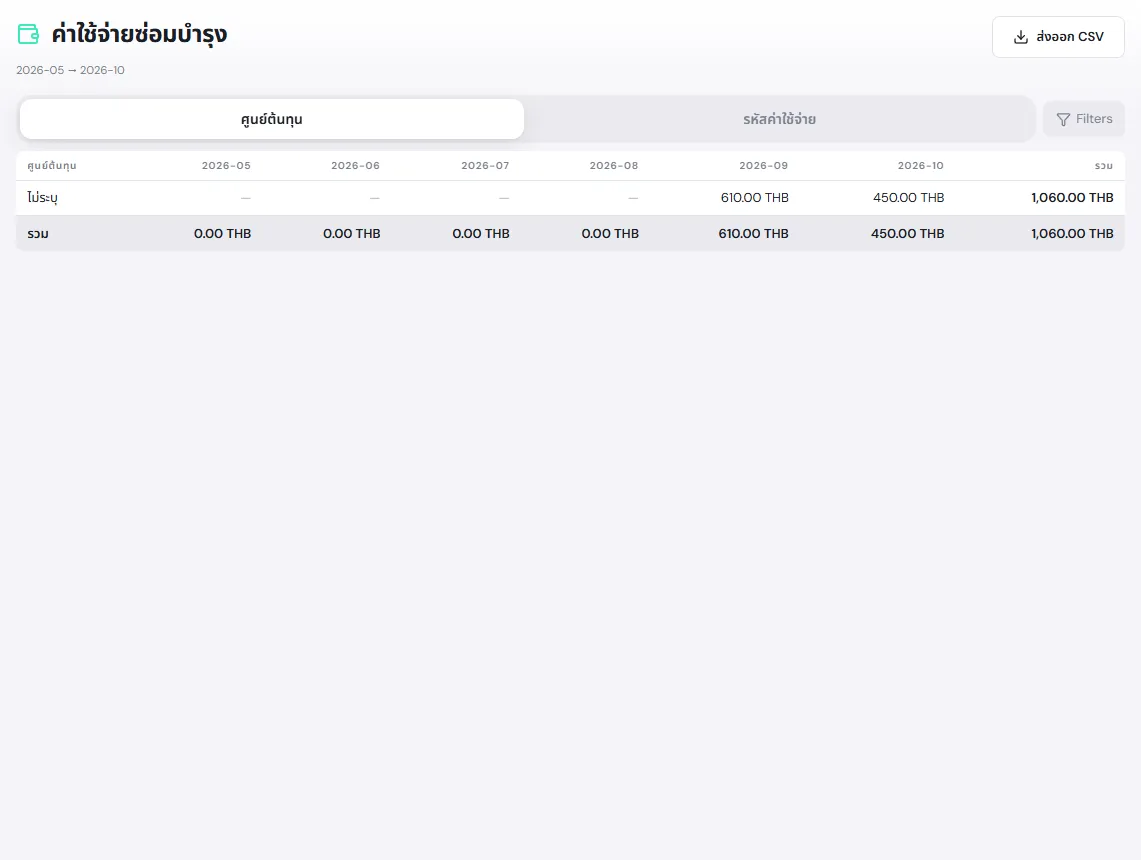Click the green wallet icon beside the title
Viewport: 1141px width, 860px height.
(x=28, y=34)
